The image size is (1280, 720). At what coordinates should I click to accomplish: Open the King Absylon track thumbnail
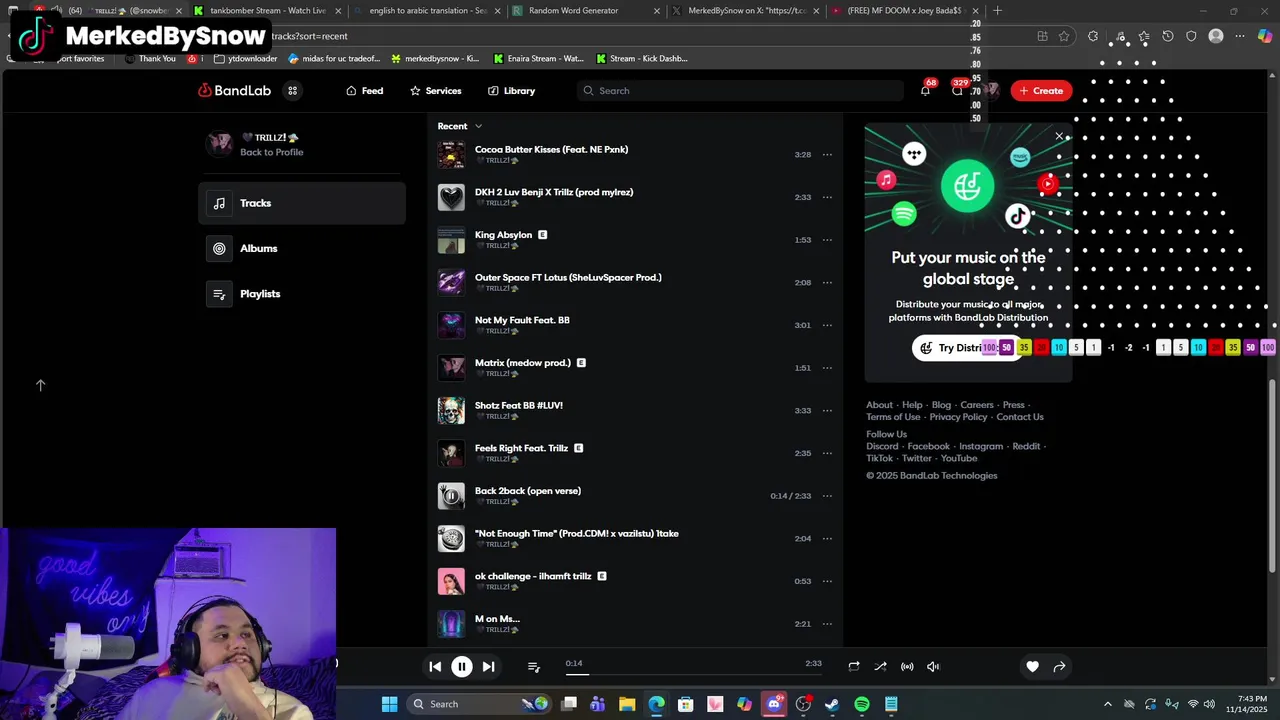coord(451,240)
